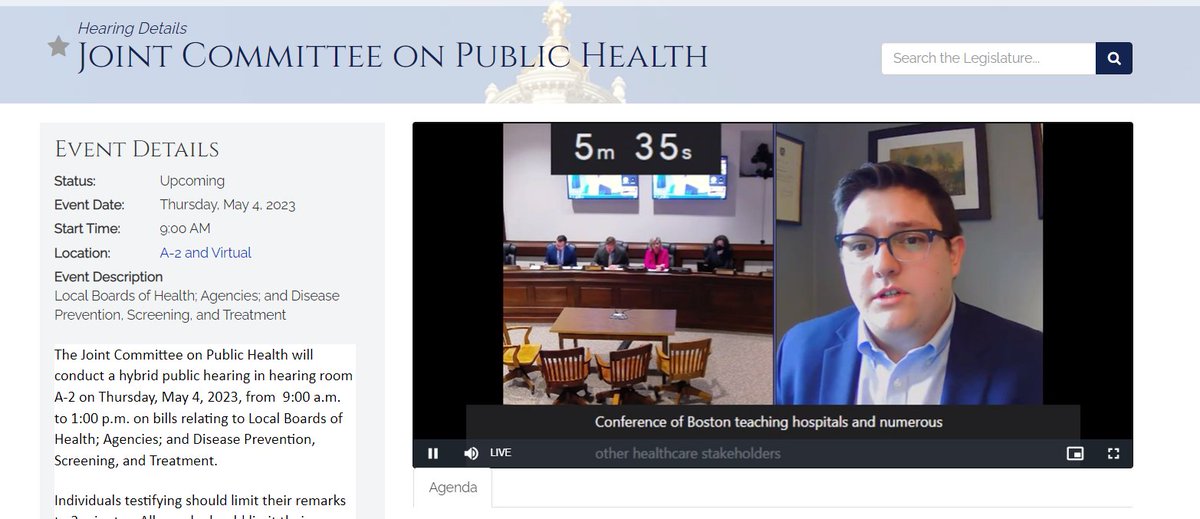Mute the video with the speaker icon
This screenshot has height=519, width=1200.
tap(471, 453)
